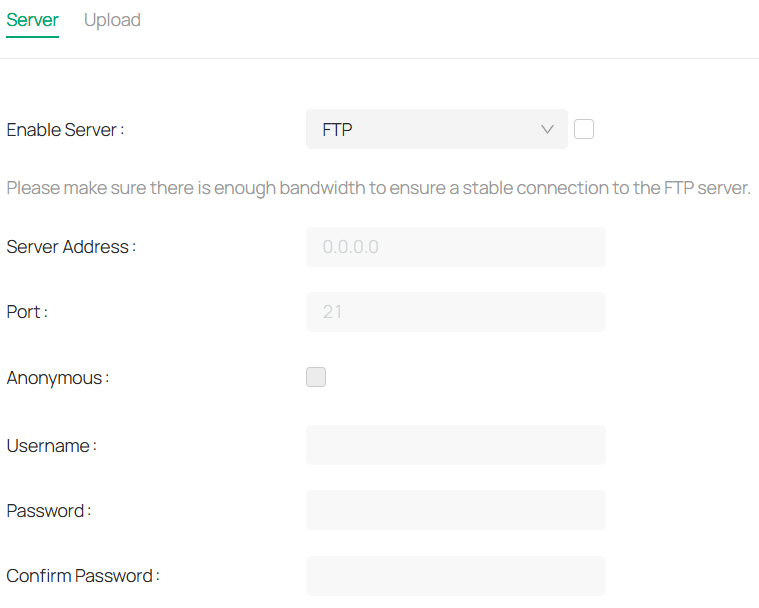Click the "Port" label text
This screenshot has width=759, height=608.
[x=27, y=312]
